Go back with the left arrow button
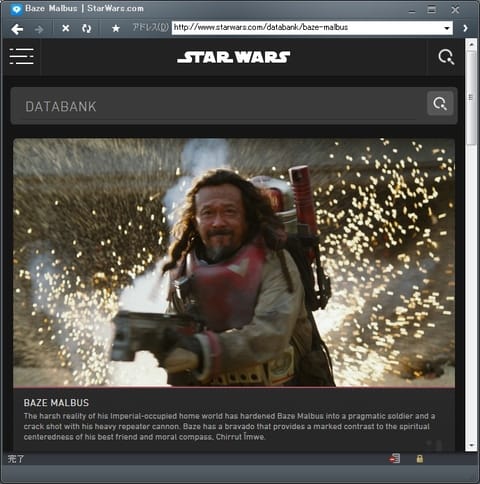 click(17, 29)
